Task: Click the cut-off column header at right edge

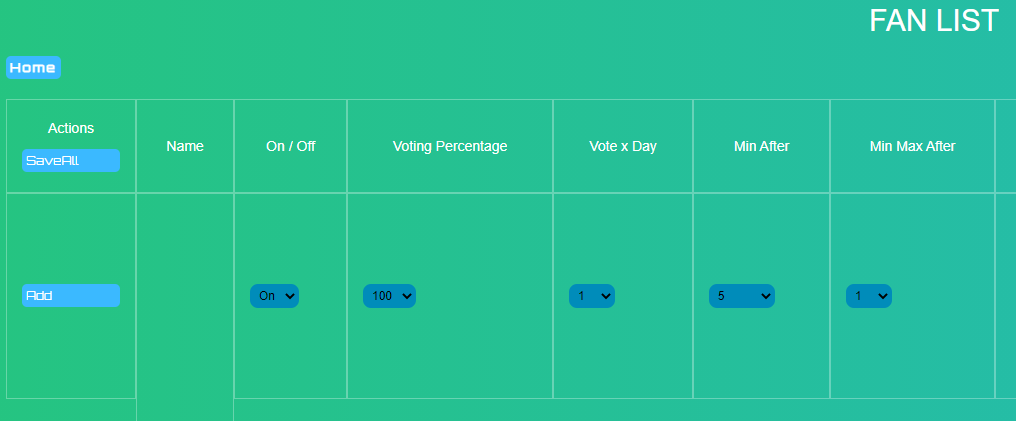Action: point(1006,146)
